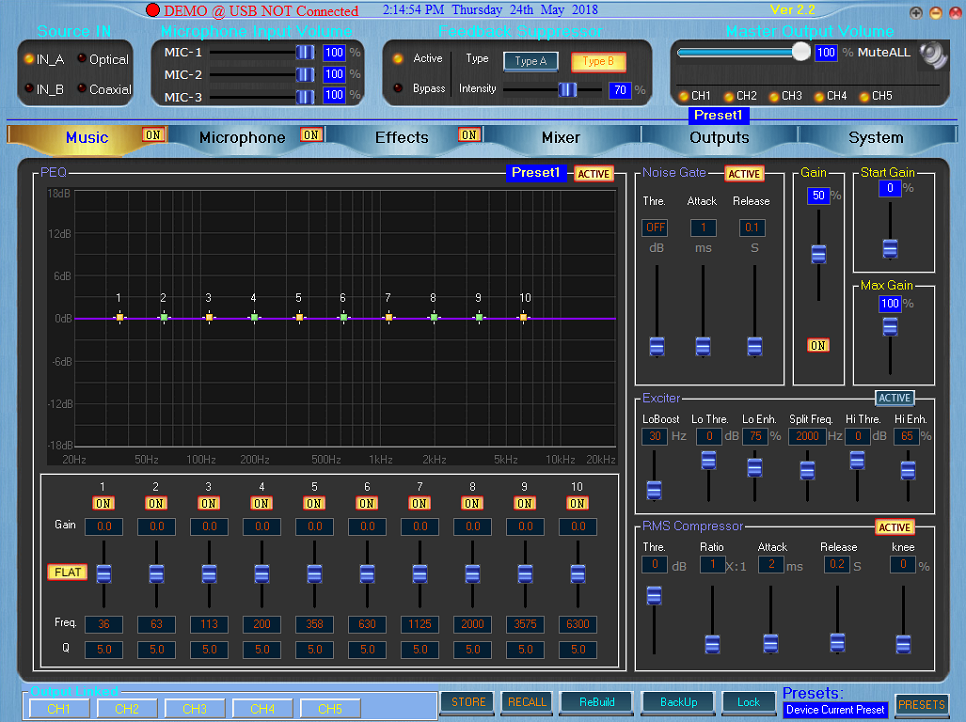Screen dimensions: 966x722
Task: Click Exciter LoBoost slider handle
Action: 654,490
